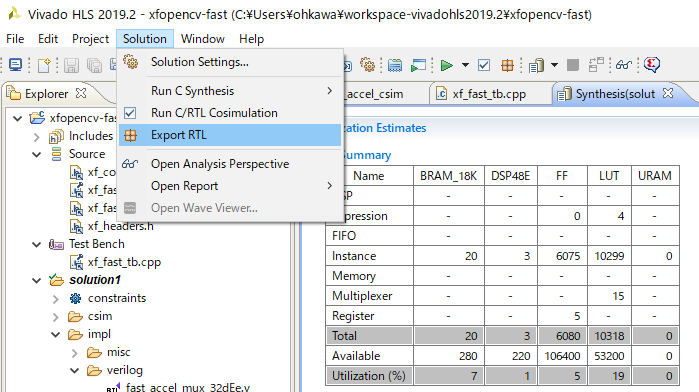Screen dimensions: 699x392
Task: Click the Analysis perspective glasses toolbar icon
Action: pos(624,65)
